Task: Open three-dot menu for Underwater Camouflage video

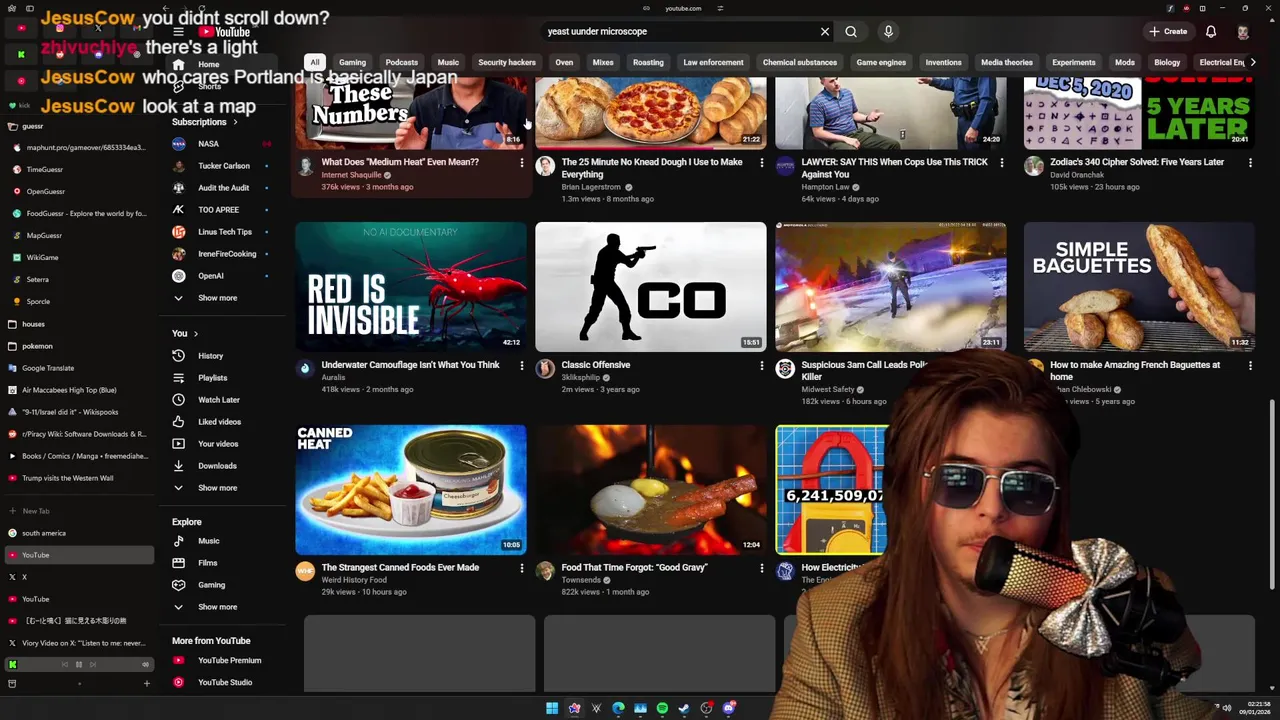Action: (521, 365)
